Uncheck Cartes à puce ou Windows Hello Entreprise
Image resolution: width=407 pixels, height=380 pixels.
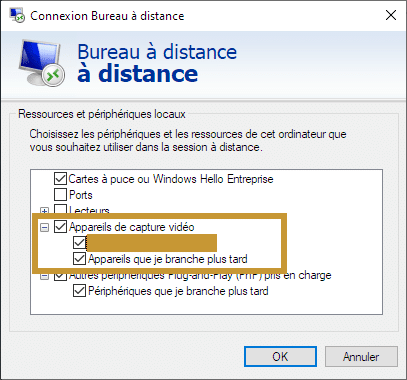click(60, 179)
